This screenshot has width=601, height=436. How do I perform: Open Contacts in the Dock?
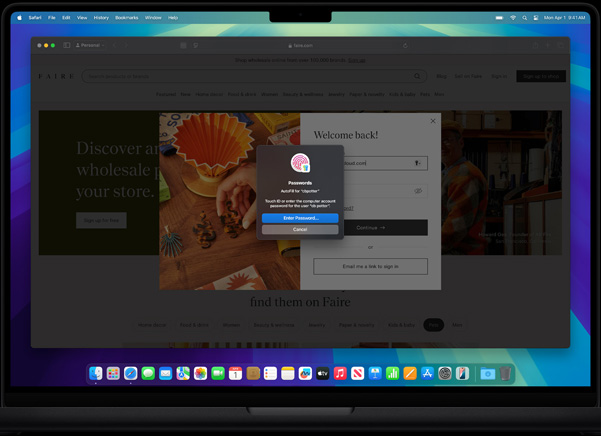tap(253, 373)
